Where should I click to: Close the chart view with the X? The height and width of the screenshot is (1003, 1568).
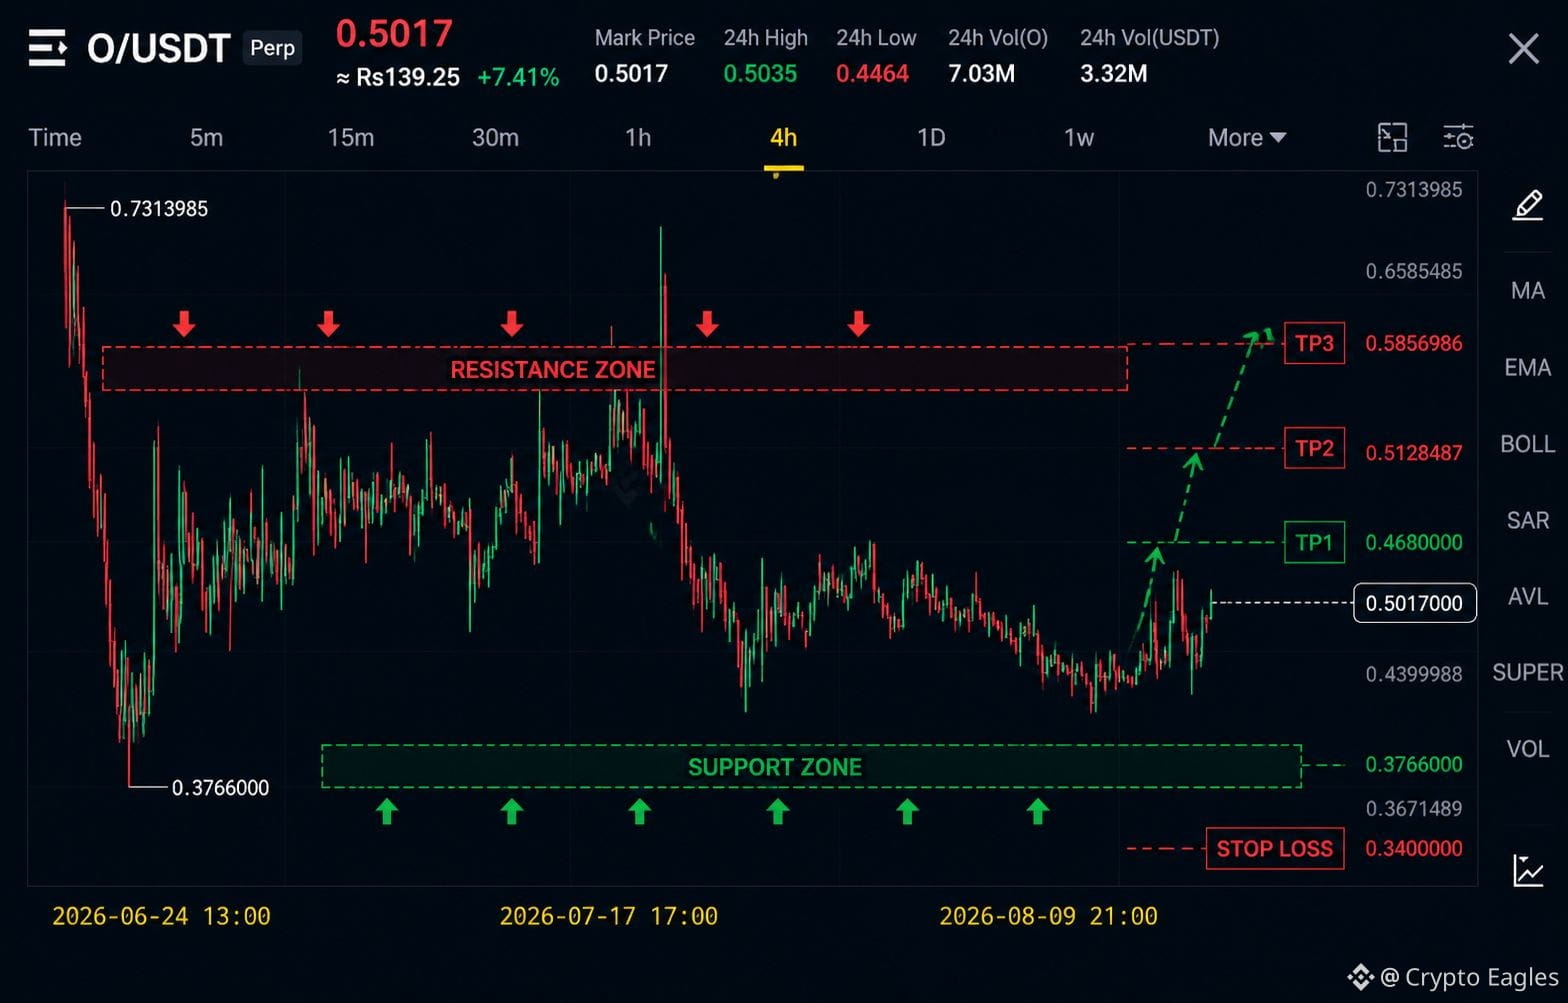click(x=1523, y=48)
